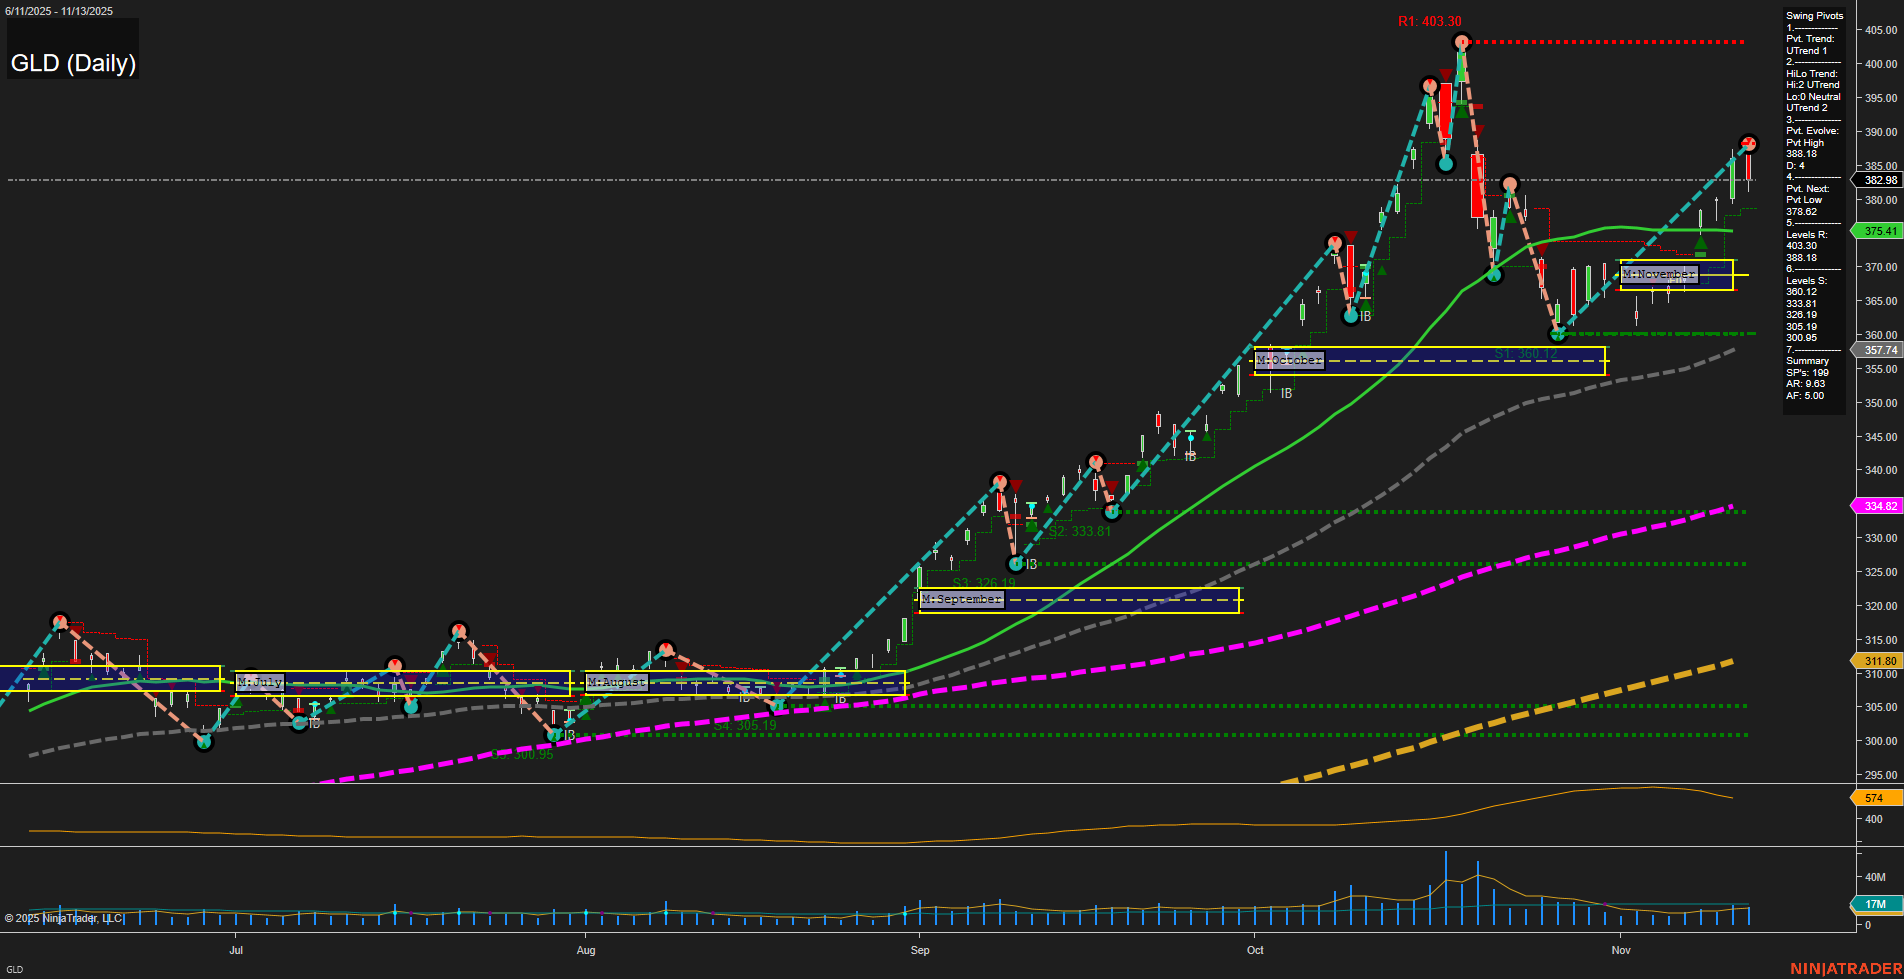Screen dimensions: 1904x979
Task: Select the swing high circle at the 403.30 peak
Action: coord(1461,42)
